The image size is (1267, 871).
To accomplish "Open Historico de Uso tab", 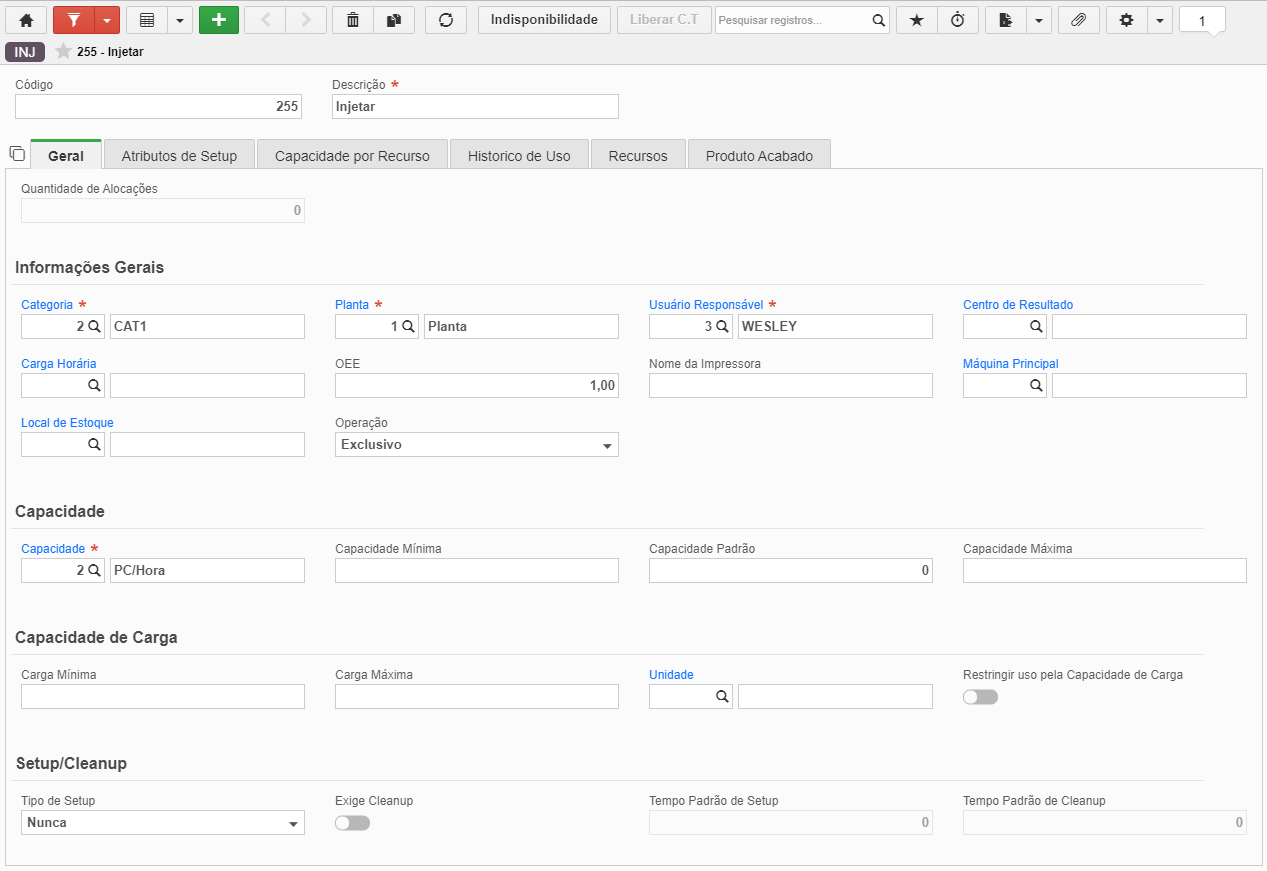I will point(519,156).
